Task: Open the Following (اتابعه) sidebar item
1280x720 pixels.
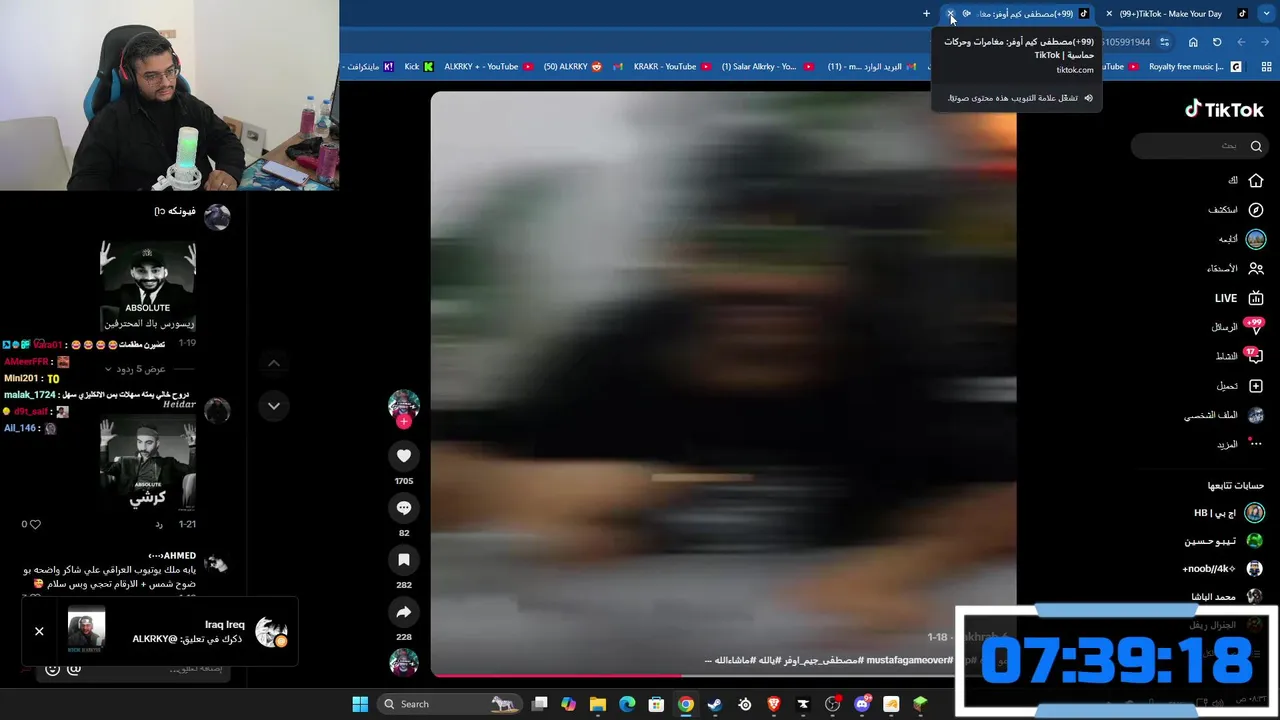Action: point(1241,239)
